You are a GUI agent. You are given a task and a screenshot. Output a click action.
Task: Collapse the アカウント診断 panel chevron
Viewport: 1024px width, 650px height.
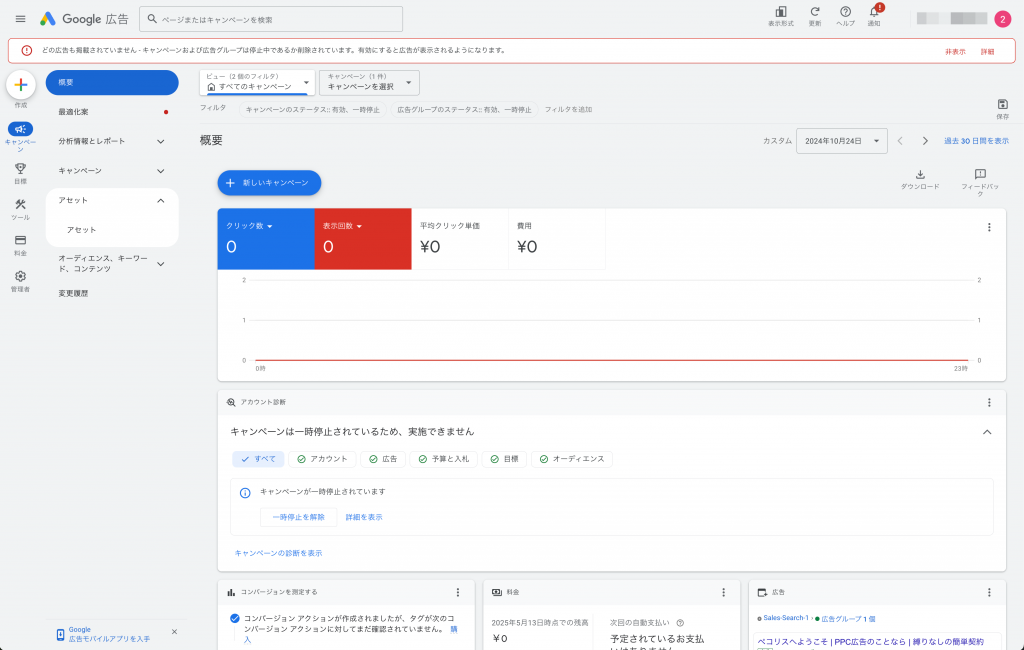pos(987,432)
